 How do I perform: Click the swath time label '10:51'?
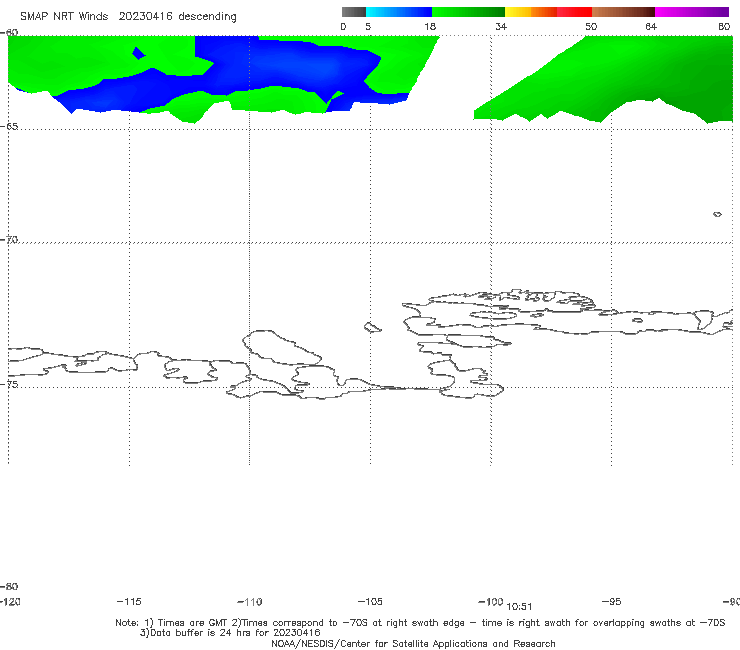pos(519,607)
